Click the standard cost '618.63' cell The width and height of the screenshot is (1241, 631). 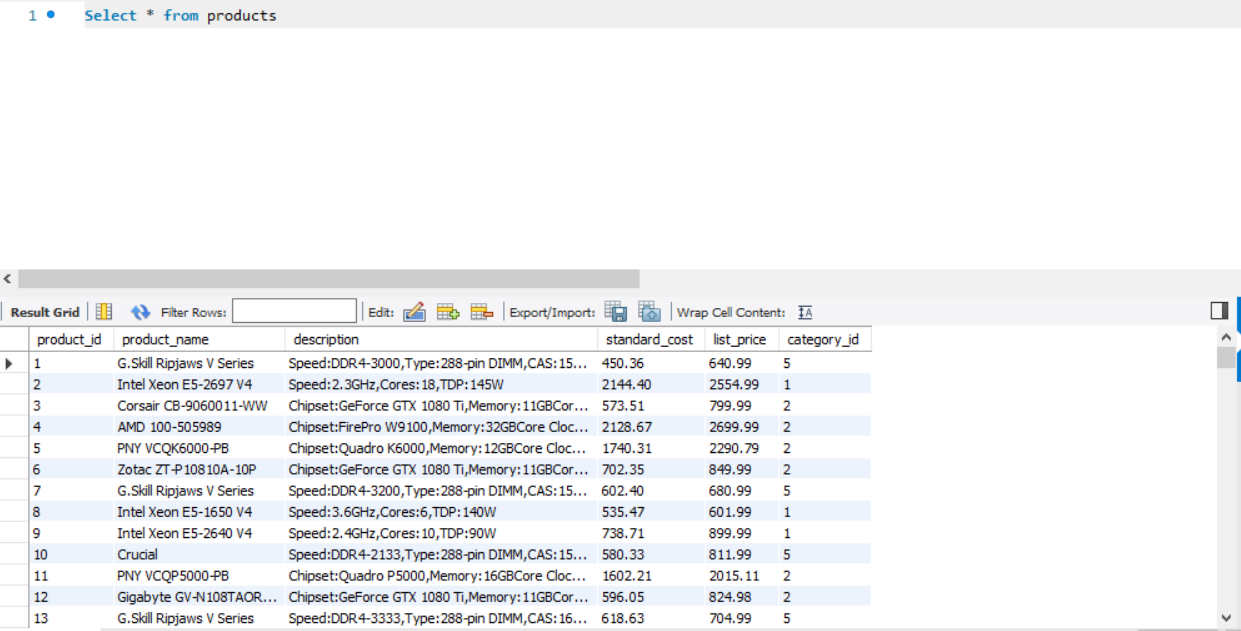coord(651,618)
